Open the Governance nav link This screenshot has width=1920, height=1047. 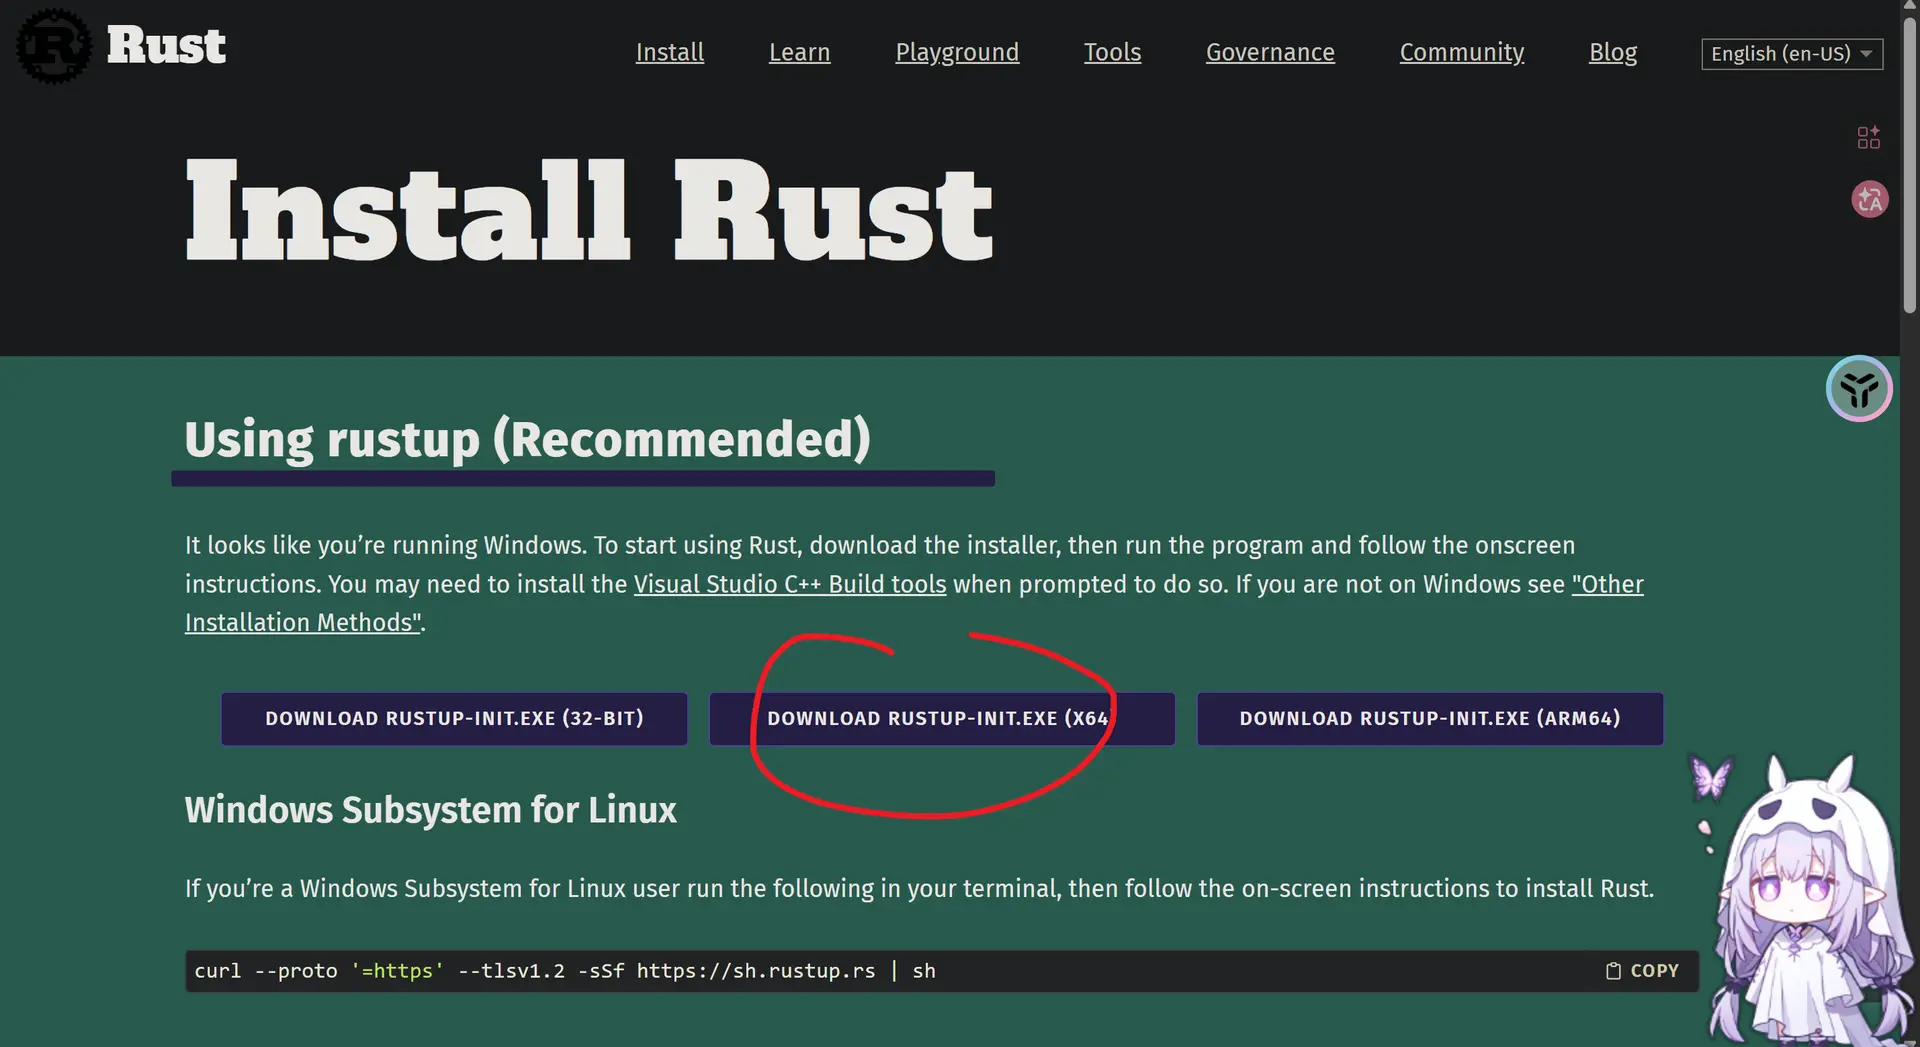pyautogui.click(x=1270, y=52)
